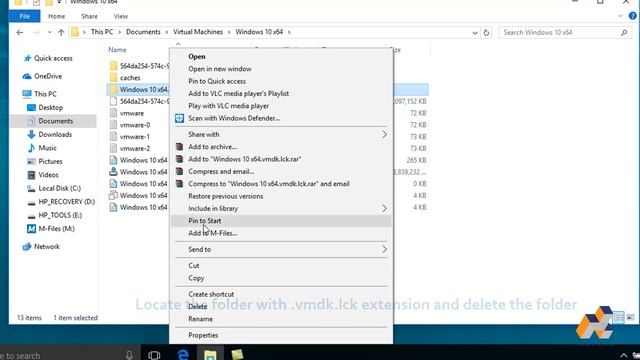This screenshot has width=640, height=360.
Task: Open File Explorer taskbar icon
Action: (210, 354)
